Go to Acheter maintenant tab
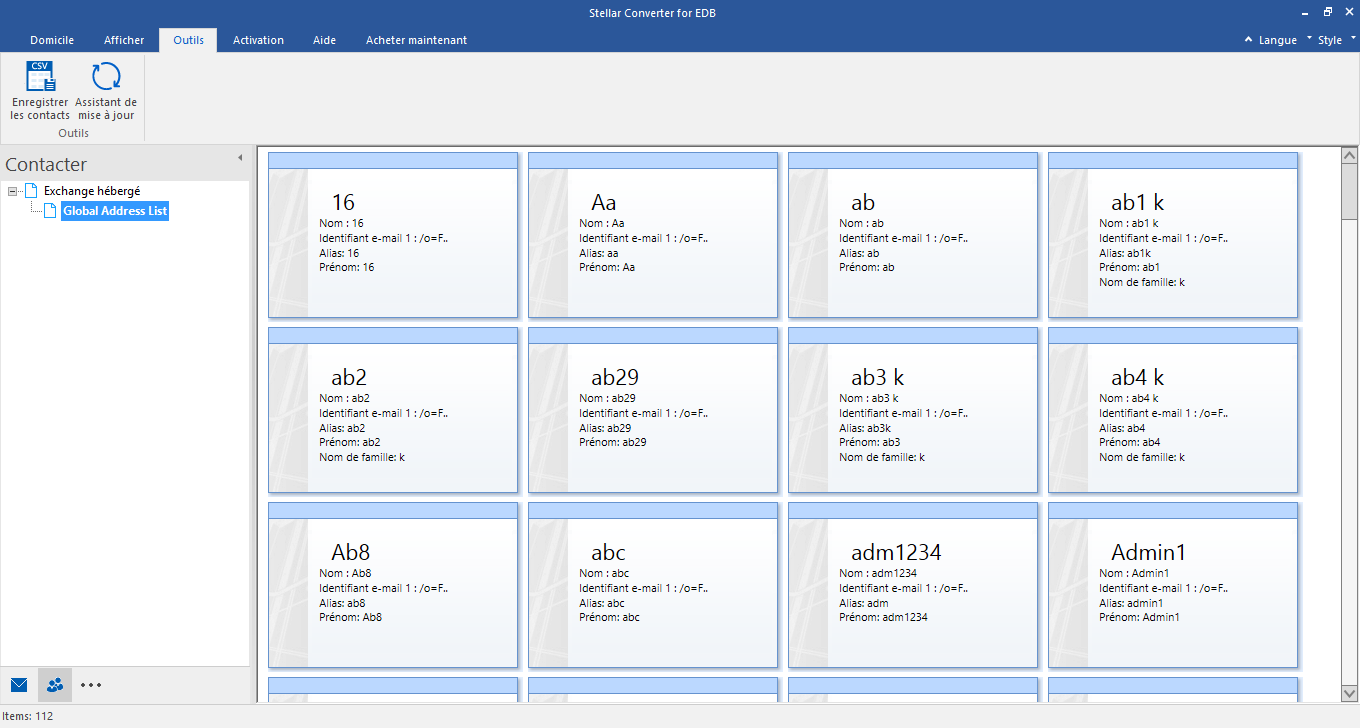1360x728 pixels. click(416, 40)
